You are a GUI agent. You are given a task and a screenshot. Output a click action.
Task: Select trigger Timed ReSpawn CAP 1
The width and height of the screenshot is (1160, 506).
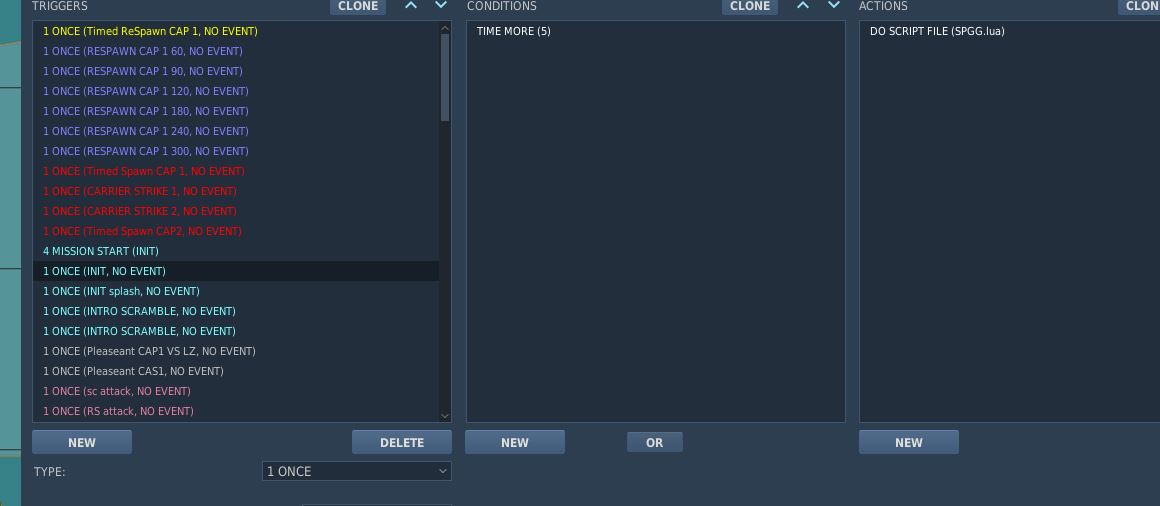click(x=236, y=31)
